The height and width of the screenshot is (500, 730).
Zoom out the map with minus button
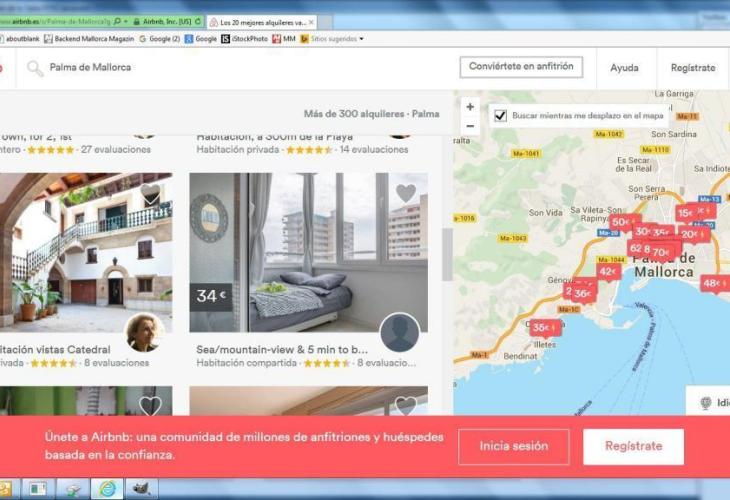click(470, 126)
